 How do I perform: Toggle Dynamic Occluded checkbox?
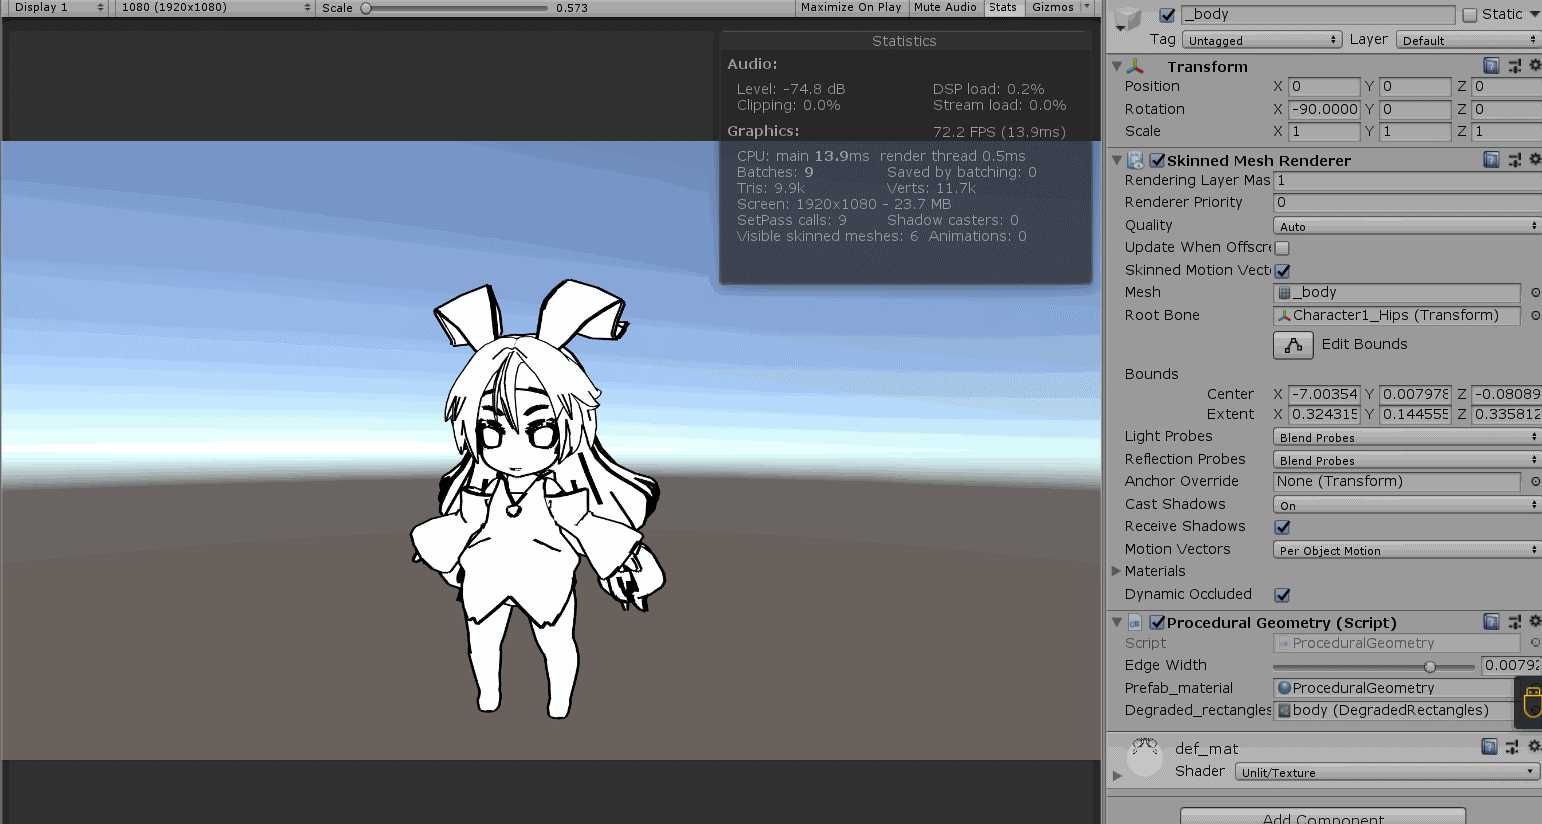[1282, 595]
